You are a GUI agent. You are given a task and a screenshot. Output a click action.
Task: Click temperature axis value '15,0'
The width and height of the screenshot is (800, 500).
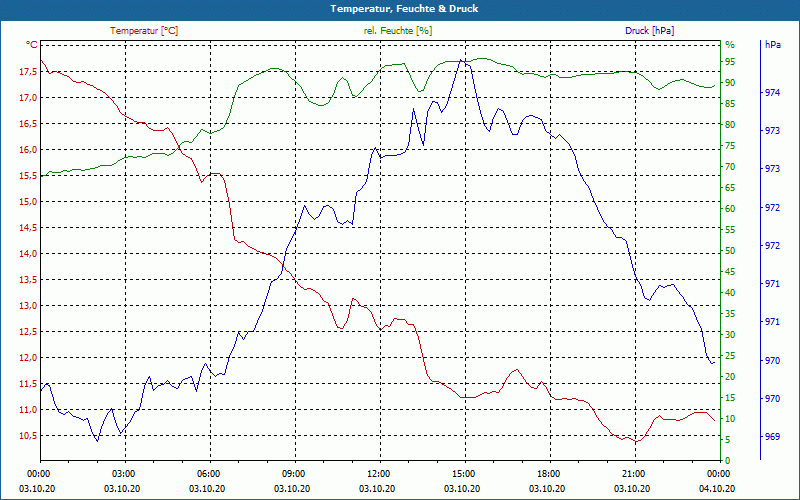click(x=28, y=202)
